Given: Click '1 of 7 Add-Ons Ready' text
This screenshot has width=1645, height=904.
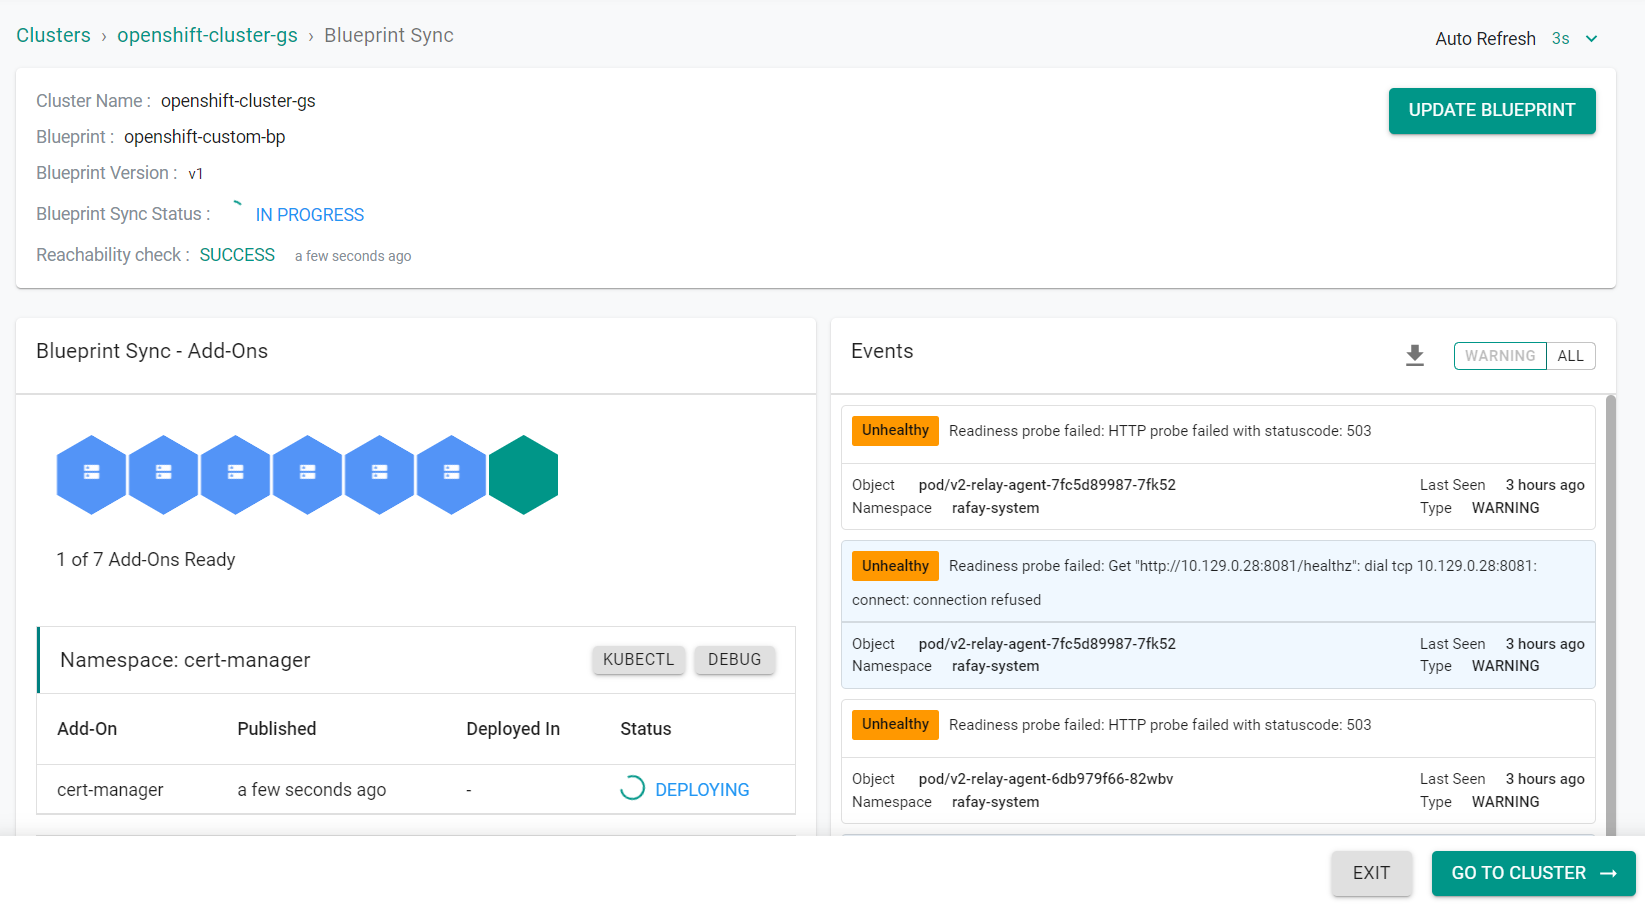Looking at the screenshot, I should (x=146, y=560).
